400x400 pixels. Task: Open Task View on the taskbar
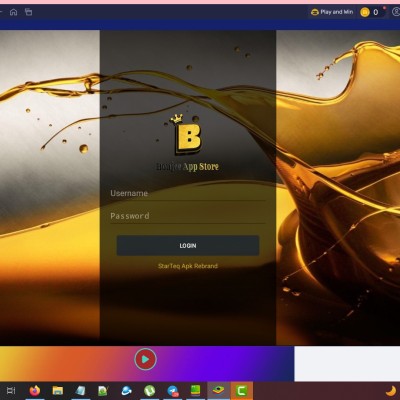(11, 391)
